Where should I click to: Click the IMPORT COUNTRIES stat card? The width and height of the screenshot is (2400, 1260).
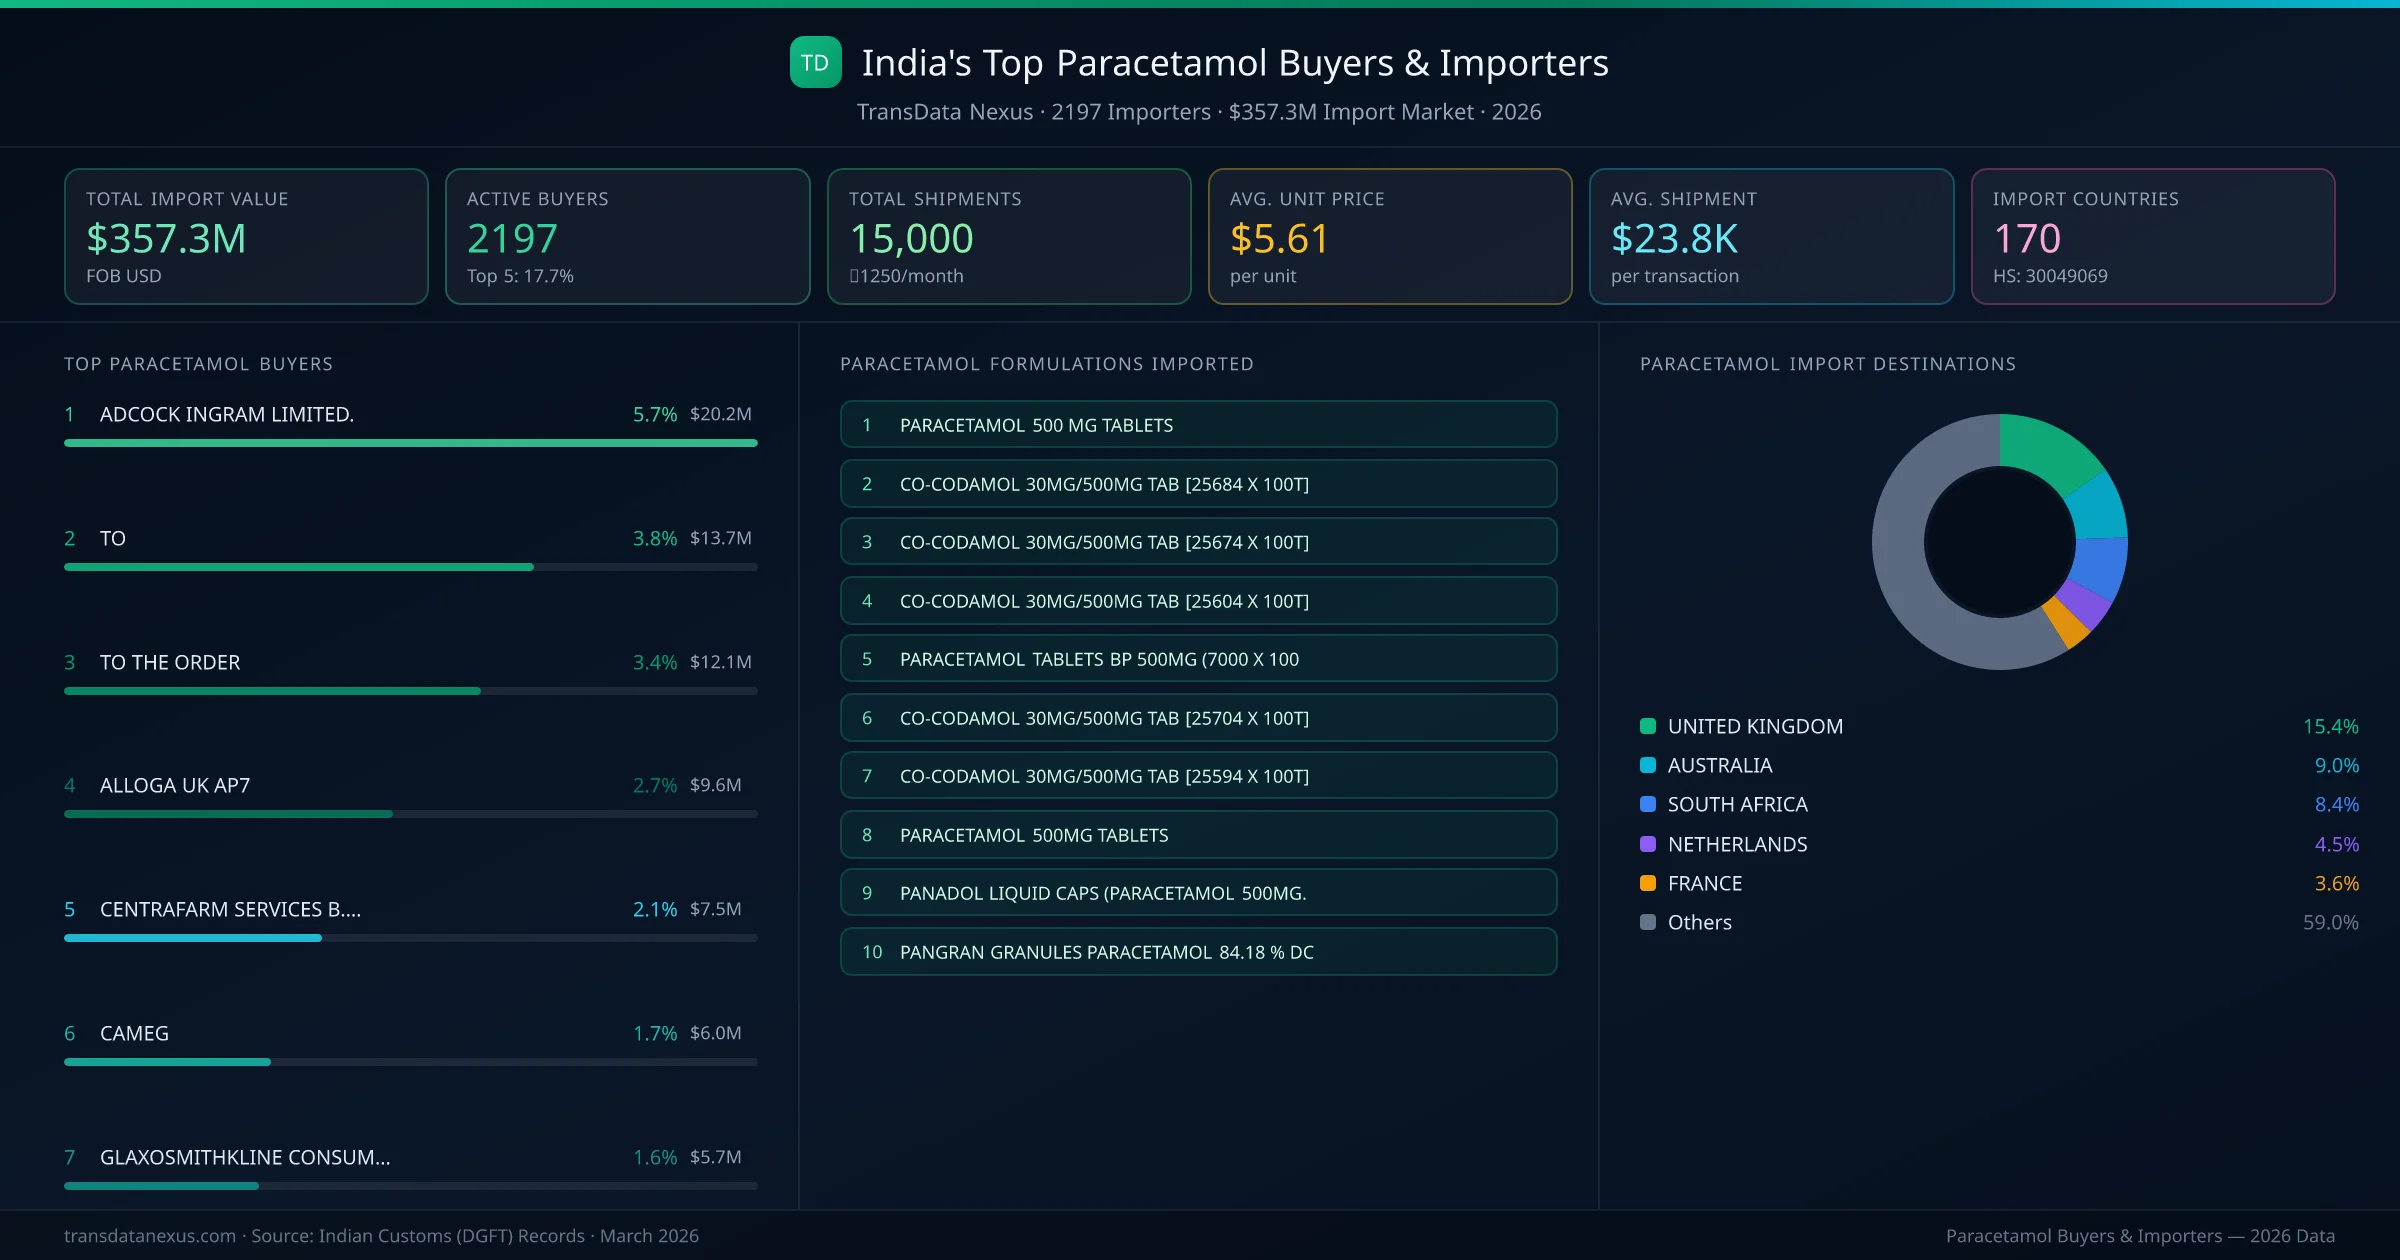coord(2154,236)
